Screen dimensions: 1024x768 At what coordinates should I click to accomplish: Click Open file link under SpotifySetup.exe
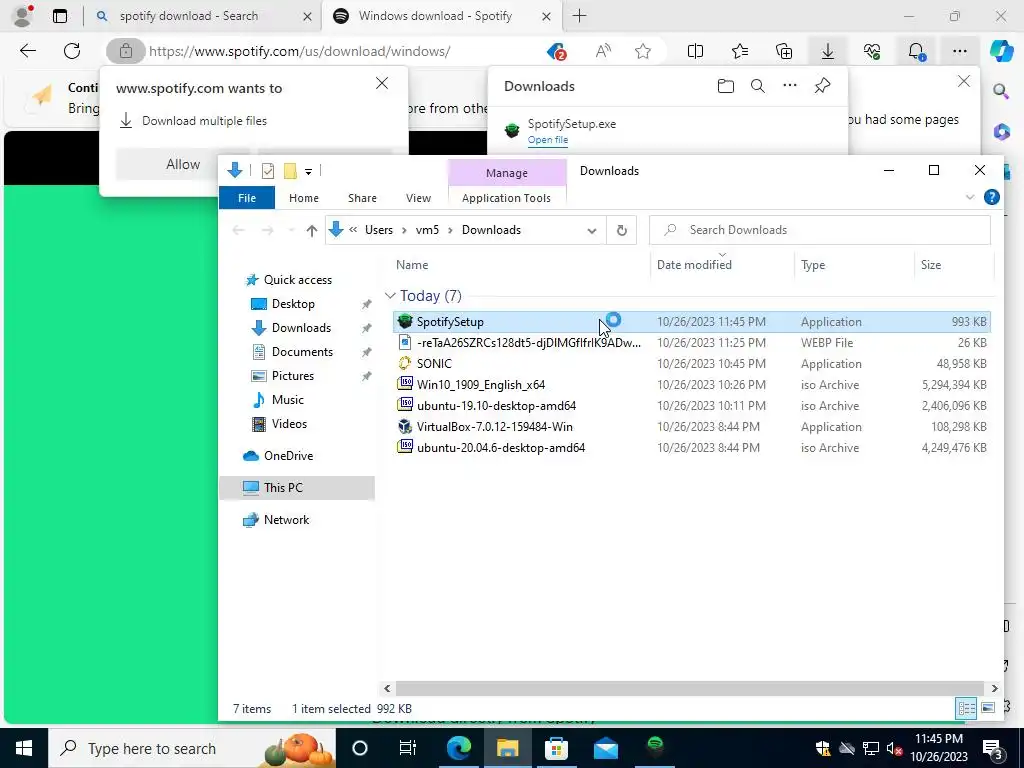[548, 140]
